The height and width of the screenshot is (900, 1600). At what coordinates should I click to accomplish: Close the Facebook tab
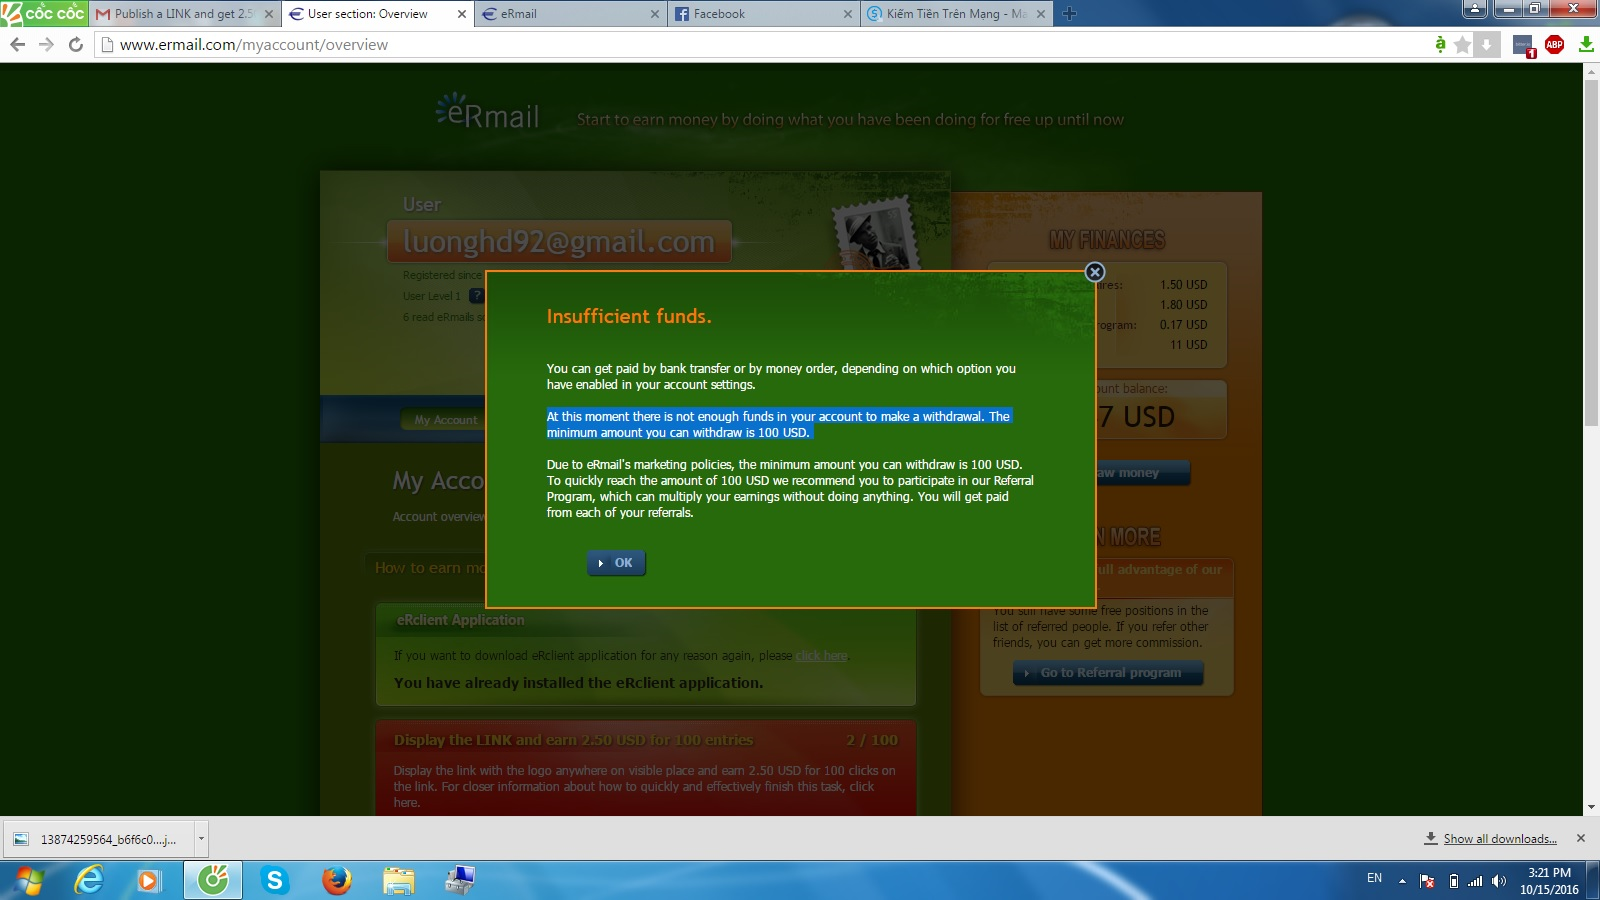[x=847, y=14]
